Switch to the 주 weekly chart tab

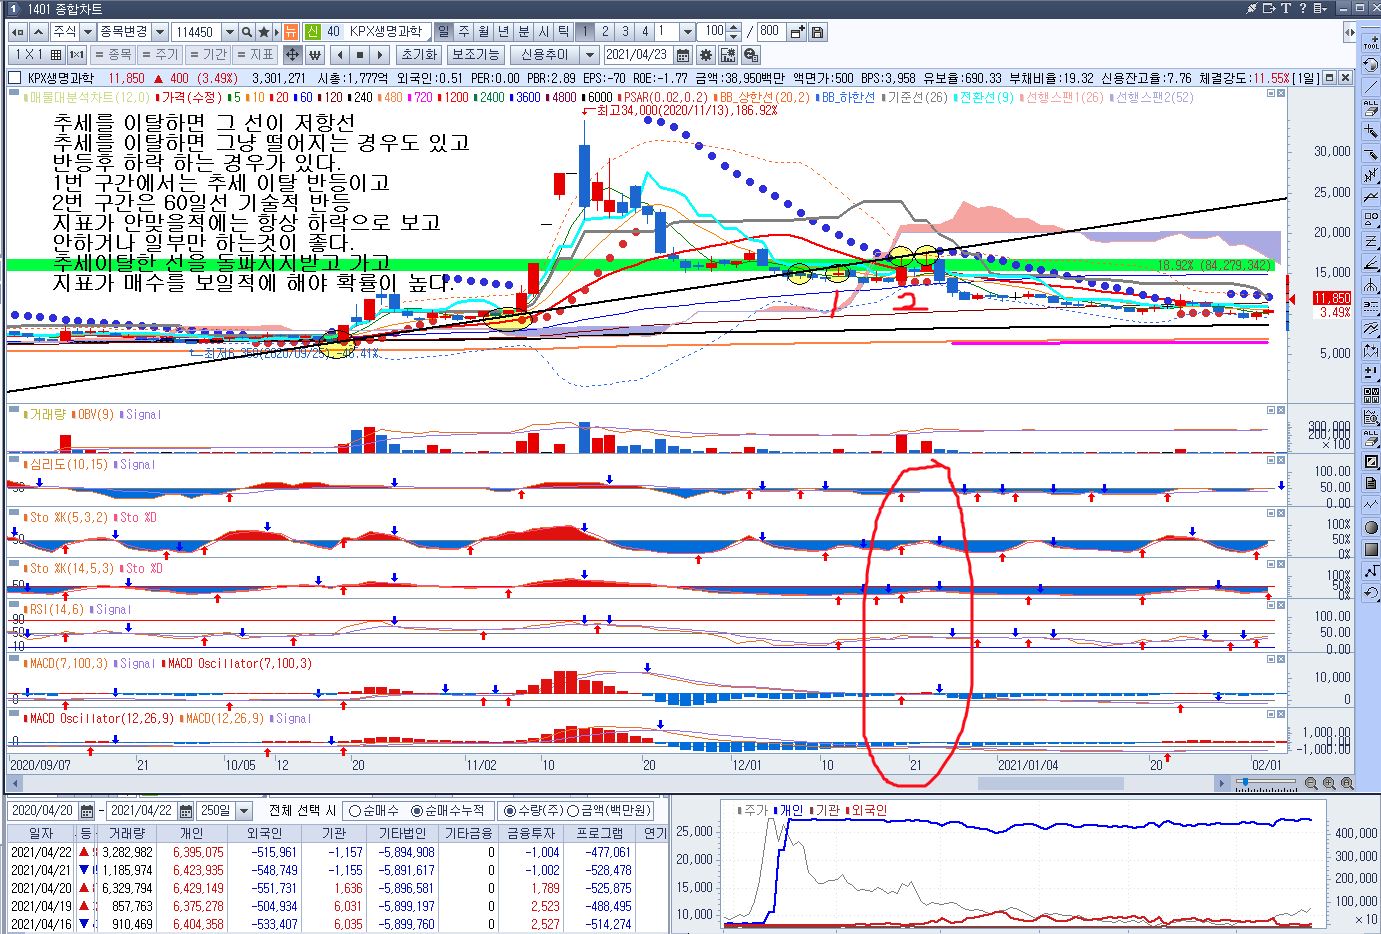point(464,32)
